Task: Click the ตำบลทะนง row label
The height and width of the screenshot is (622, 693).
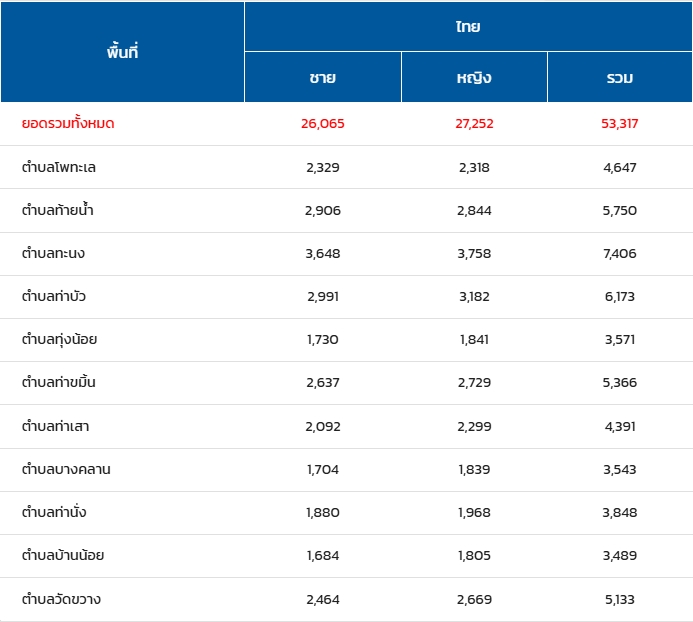Action: click(x=54, y=253)
